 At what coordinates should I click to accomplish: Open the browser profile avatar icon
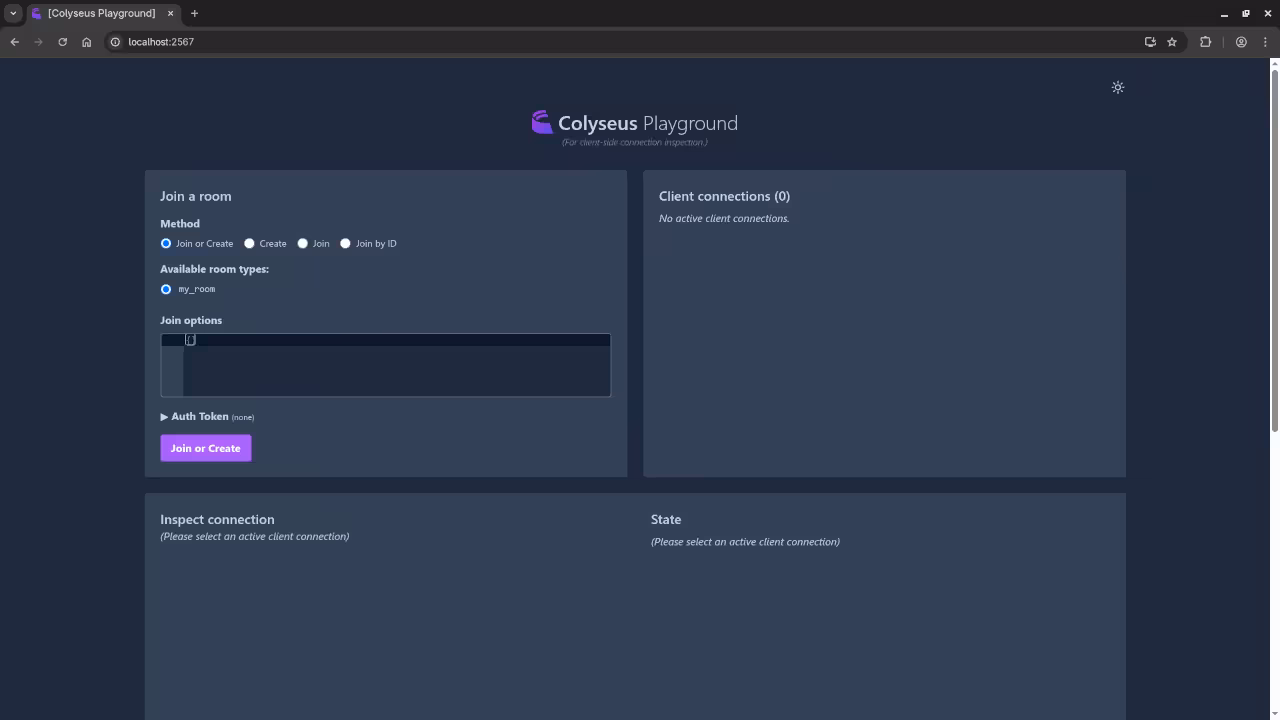click(1241, 41)
